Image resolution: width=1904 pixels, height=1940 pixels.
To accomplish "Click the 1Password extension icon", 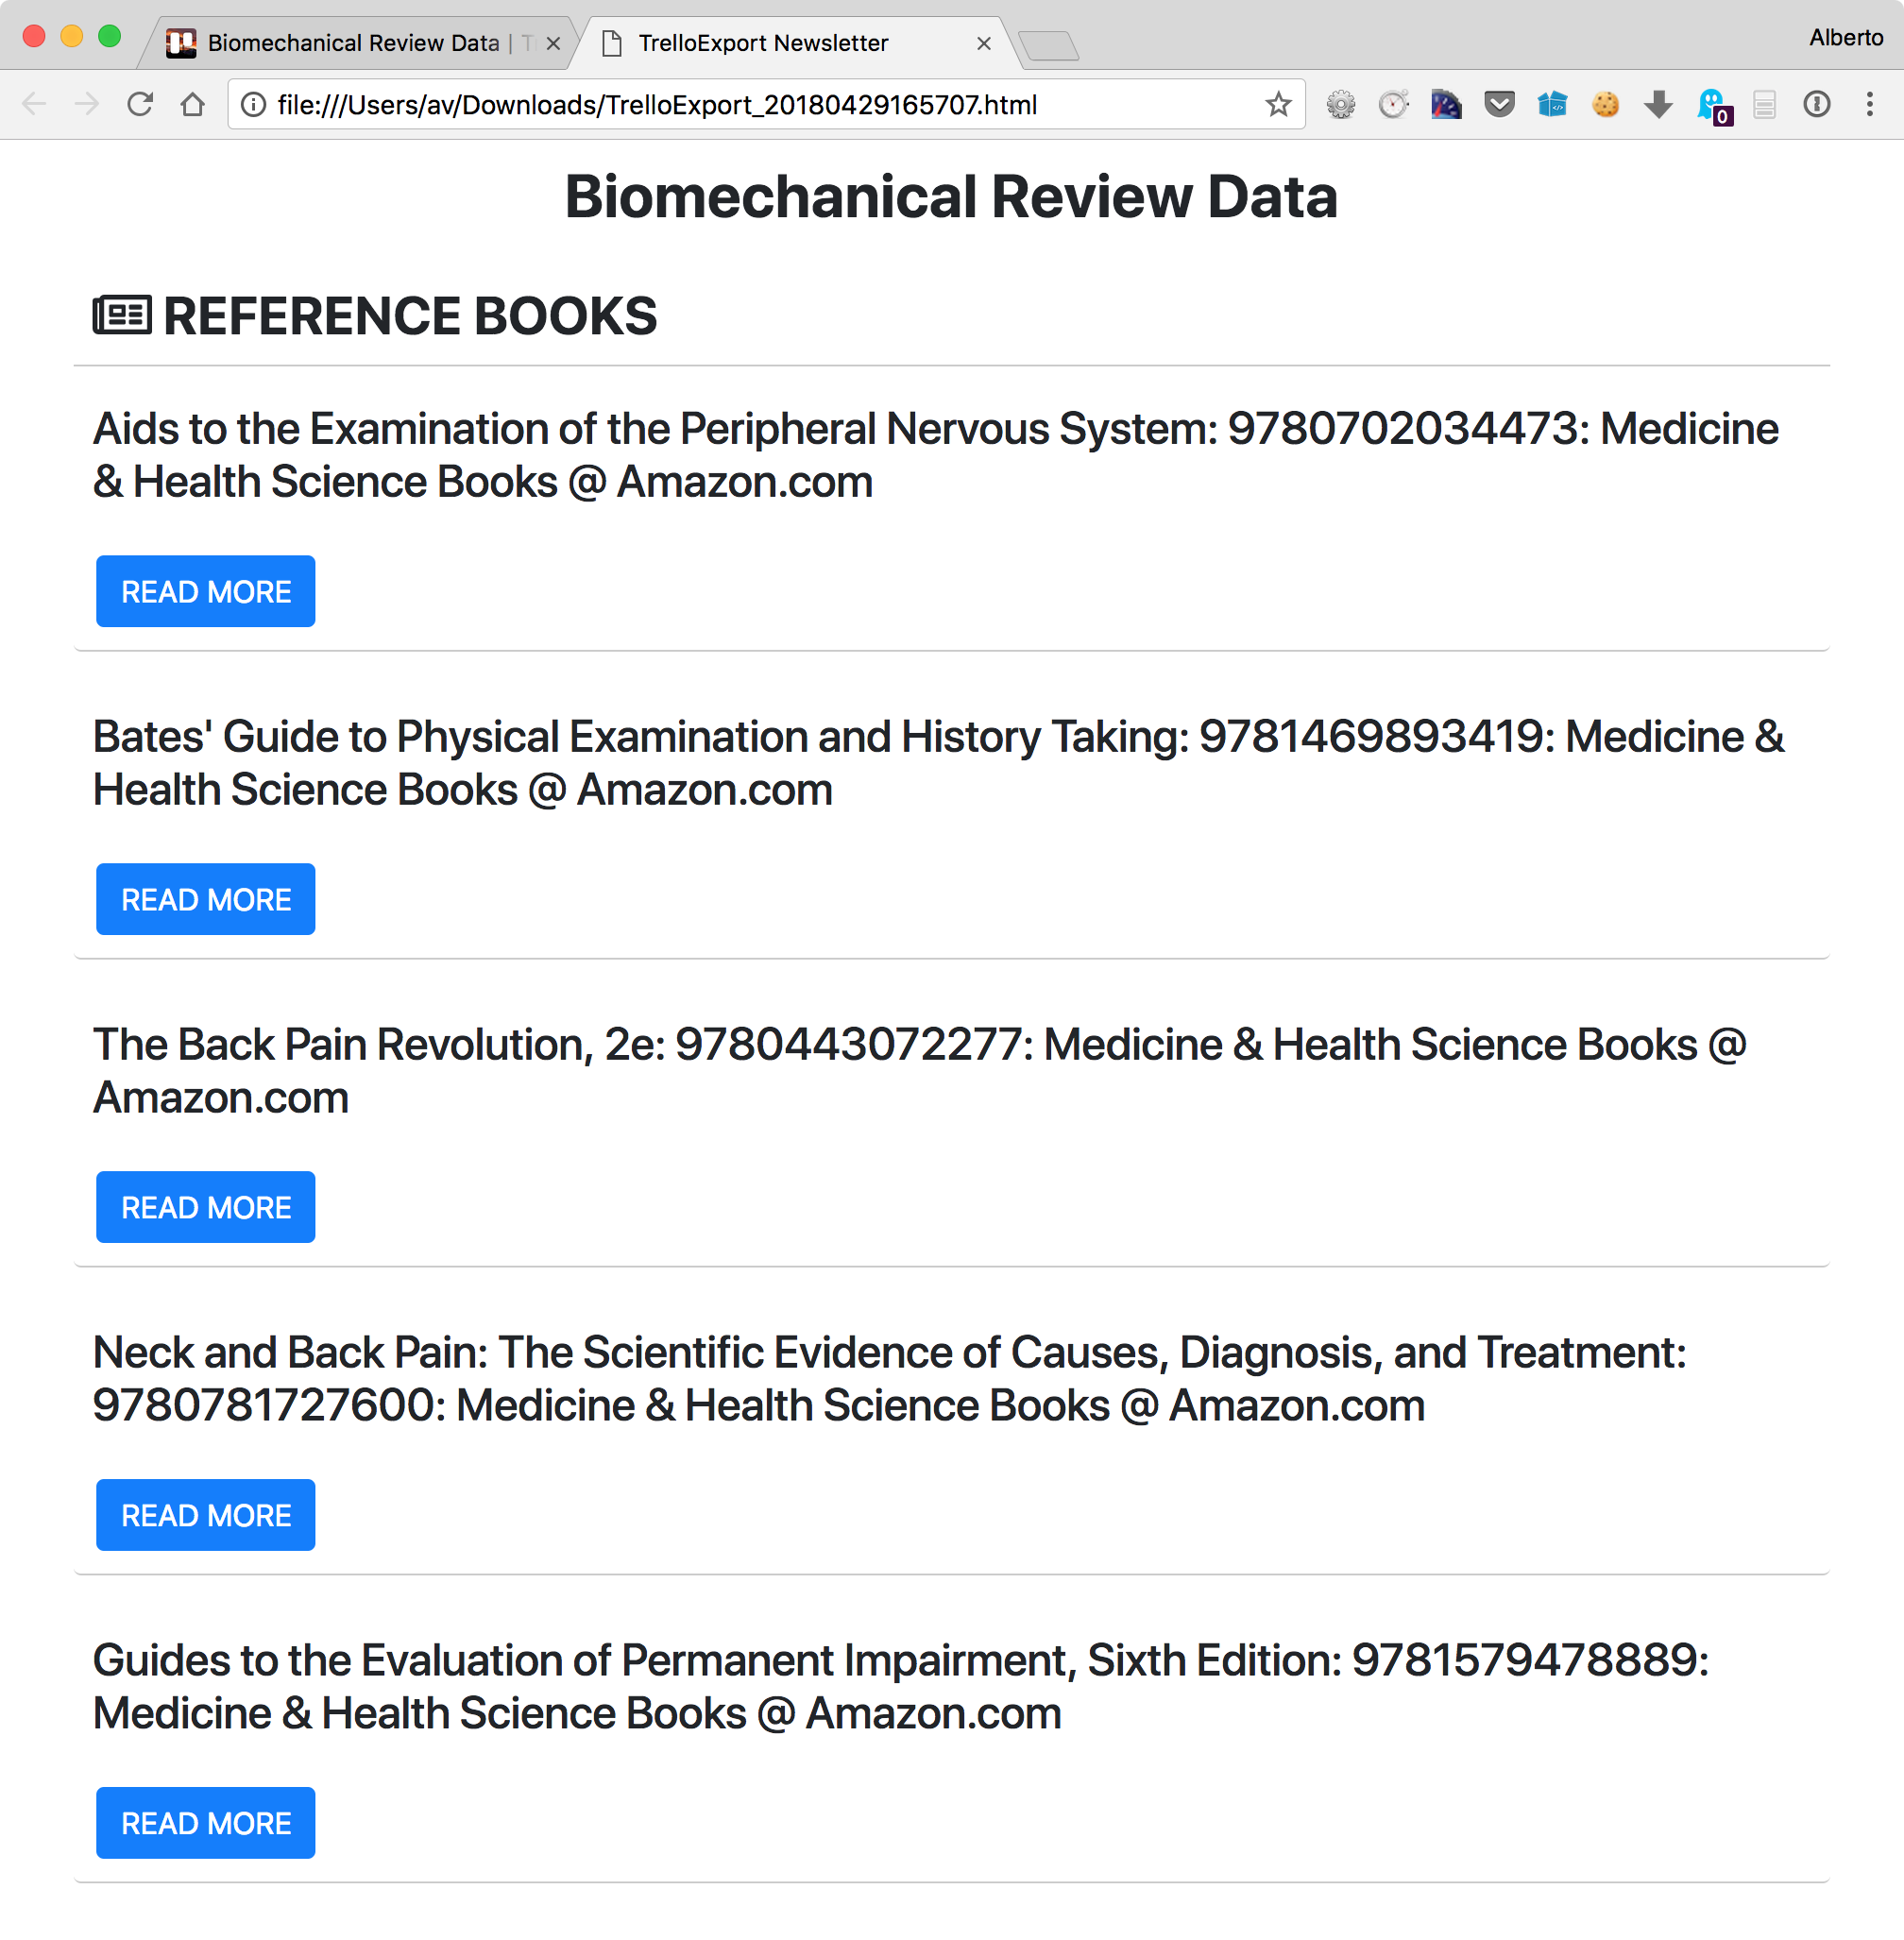I will (x=1817, y=104).
